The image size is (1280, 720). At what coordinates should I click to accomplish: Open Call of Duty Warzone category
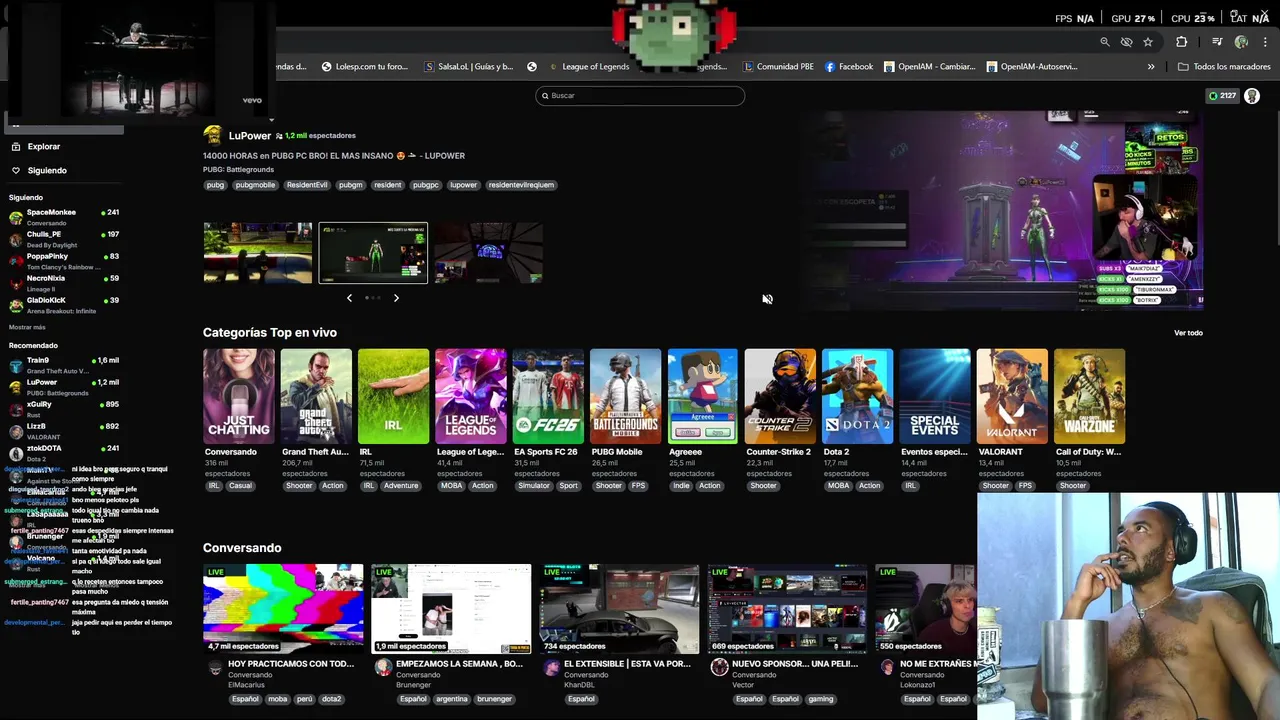(1090, 396)
